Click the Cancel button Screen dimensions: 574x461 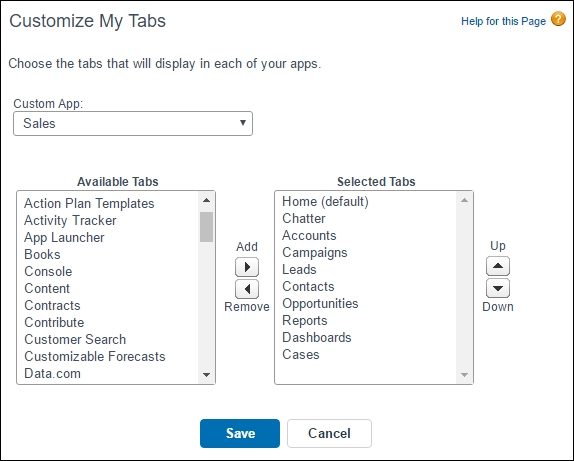tap(329, 434)
